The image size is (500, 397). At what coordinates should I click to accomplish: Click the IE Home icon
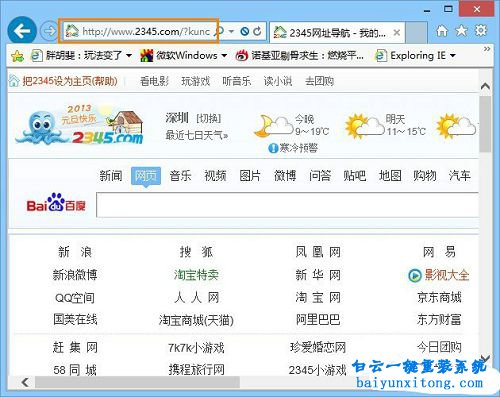coord(442,31)
